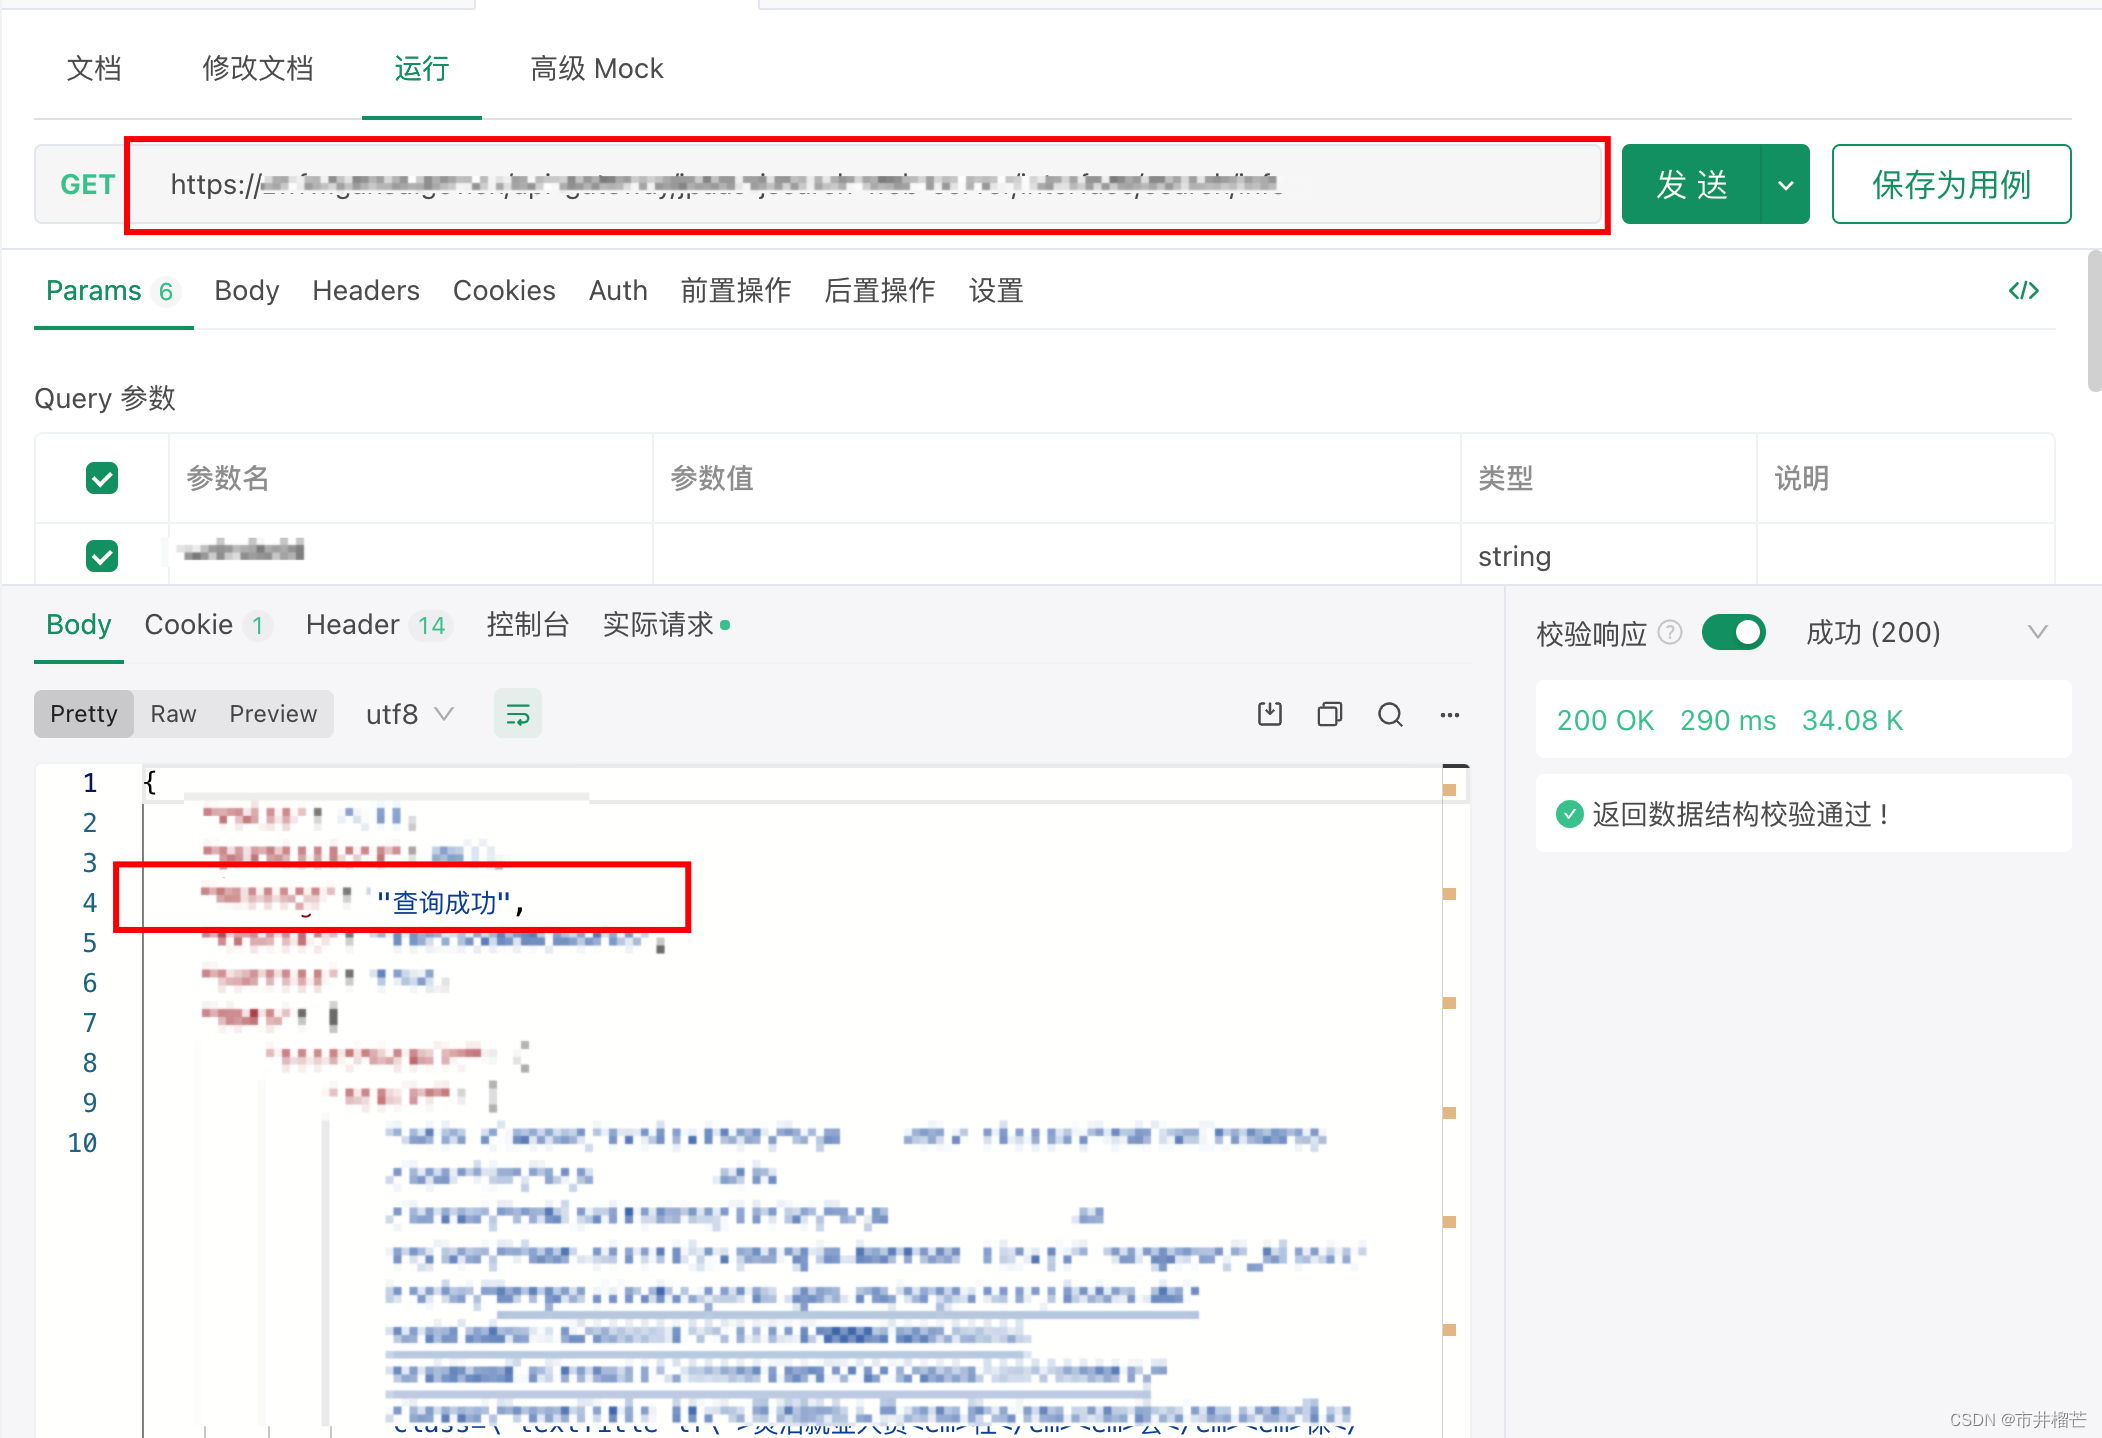Uncheck the select-all params header checkbox
This screenshot has height=1438, width=2102.
click(102, 478)
